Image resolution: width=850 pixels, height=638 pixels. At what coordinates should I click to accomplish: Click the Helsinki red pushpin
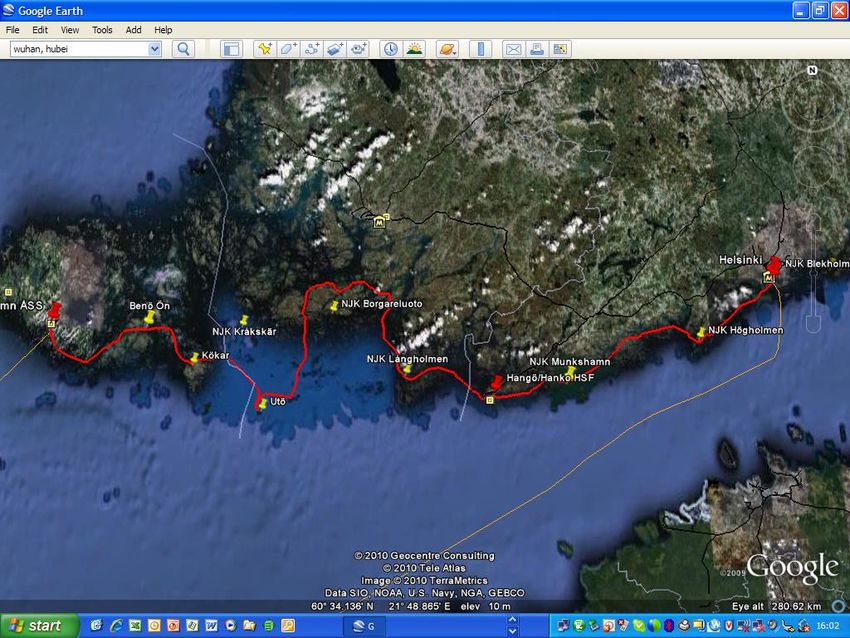click(773, 266)
